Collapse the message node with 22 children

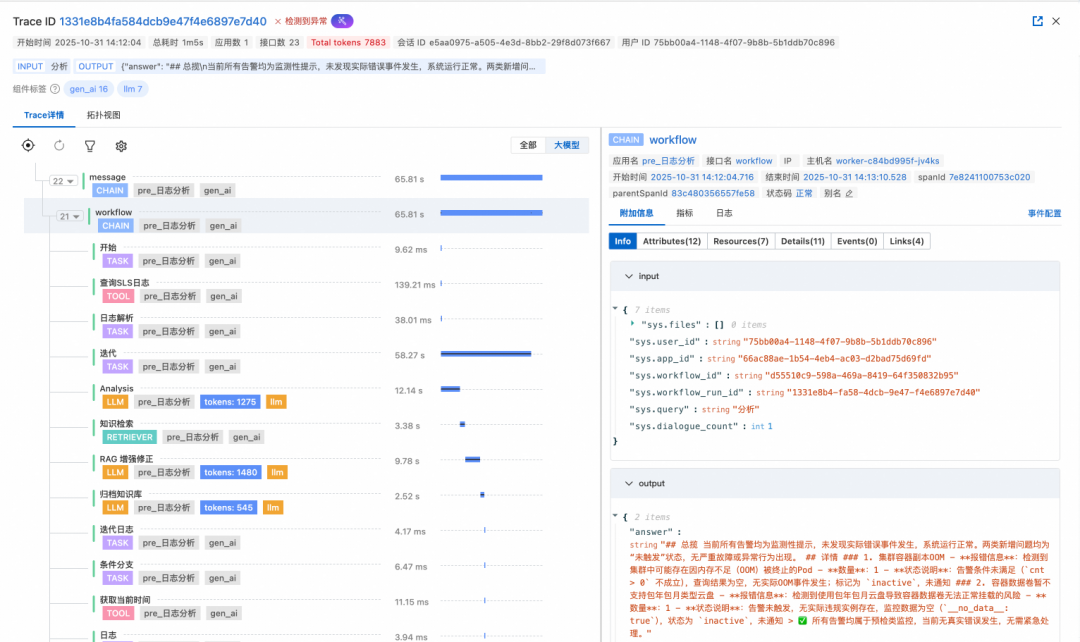63,181
